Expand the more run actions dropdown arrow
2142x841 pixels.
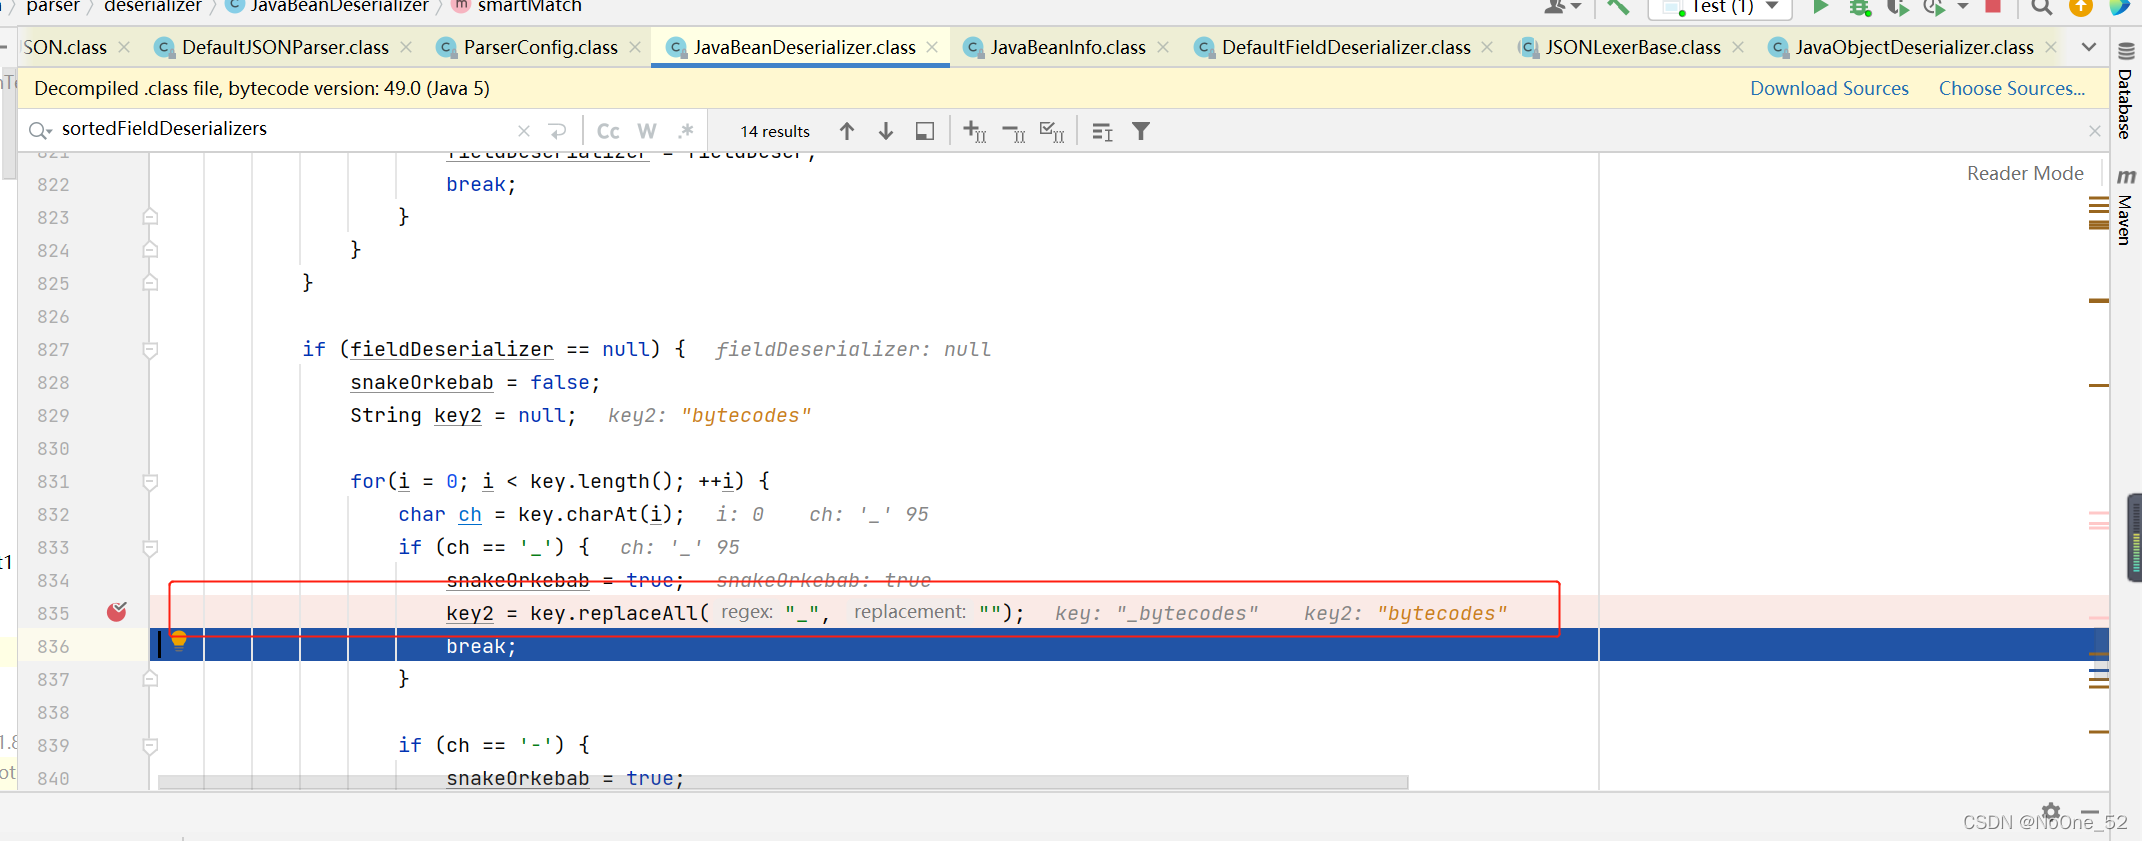click(1962, 6)
